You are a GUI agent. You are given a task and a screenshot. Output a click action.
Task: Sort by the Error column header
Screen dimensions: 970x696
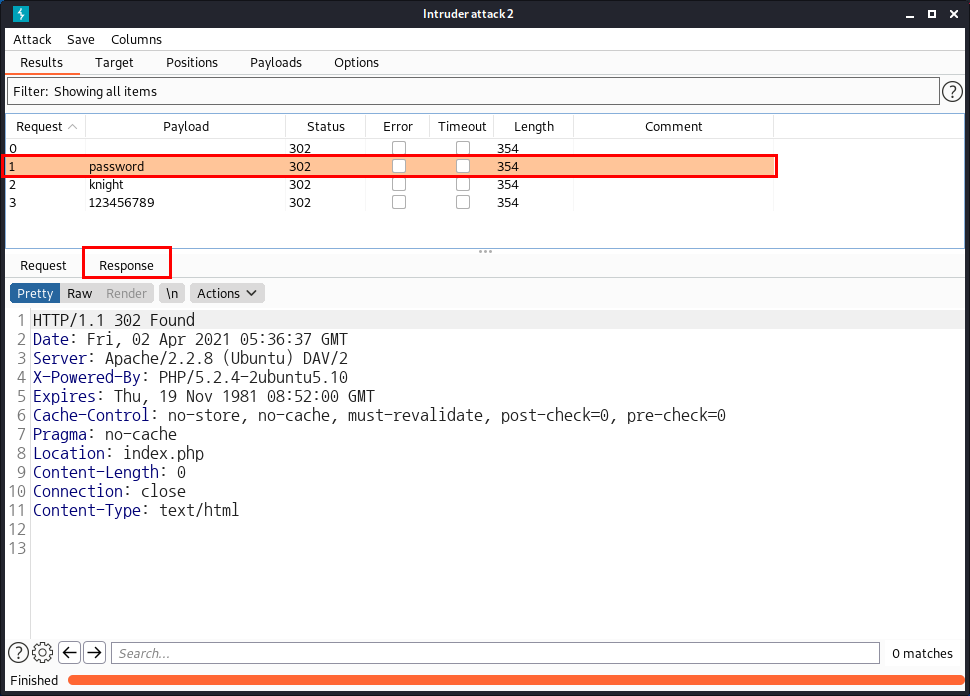pyautogui.click(x=398, y=126)
